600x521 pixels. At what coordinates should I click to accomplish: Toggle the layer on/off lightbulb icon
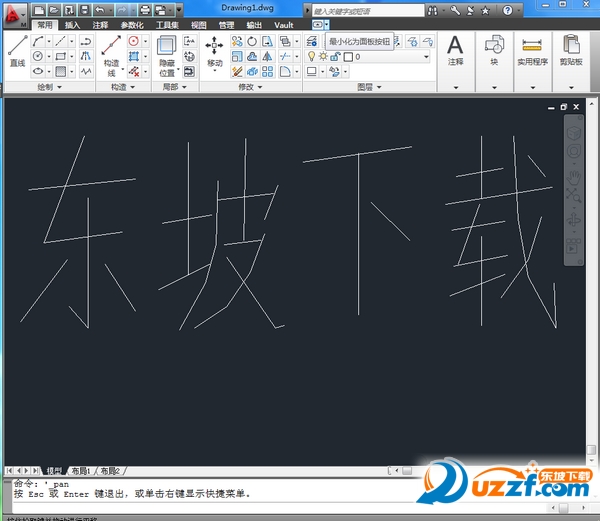click(311, 57)
